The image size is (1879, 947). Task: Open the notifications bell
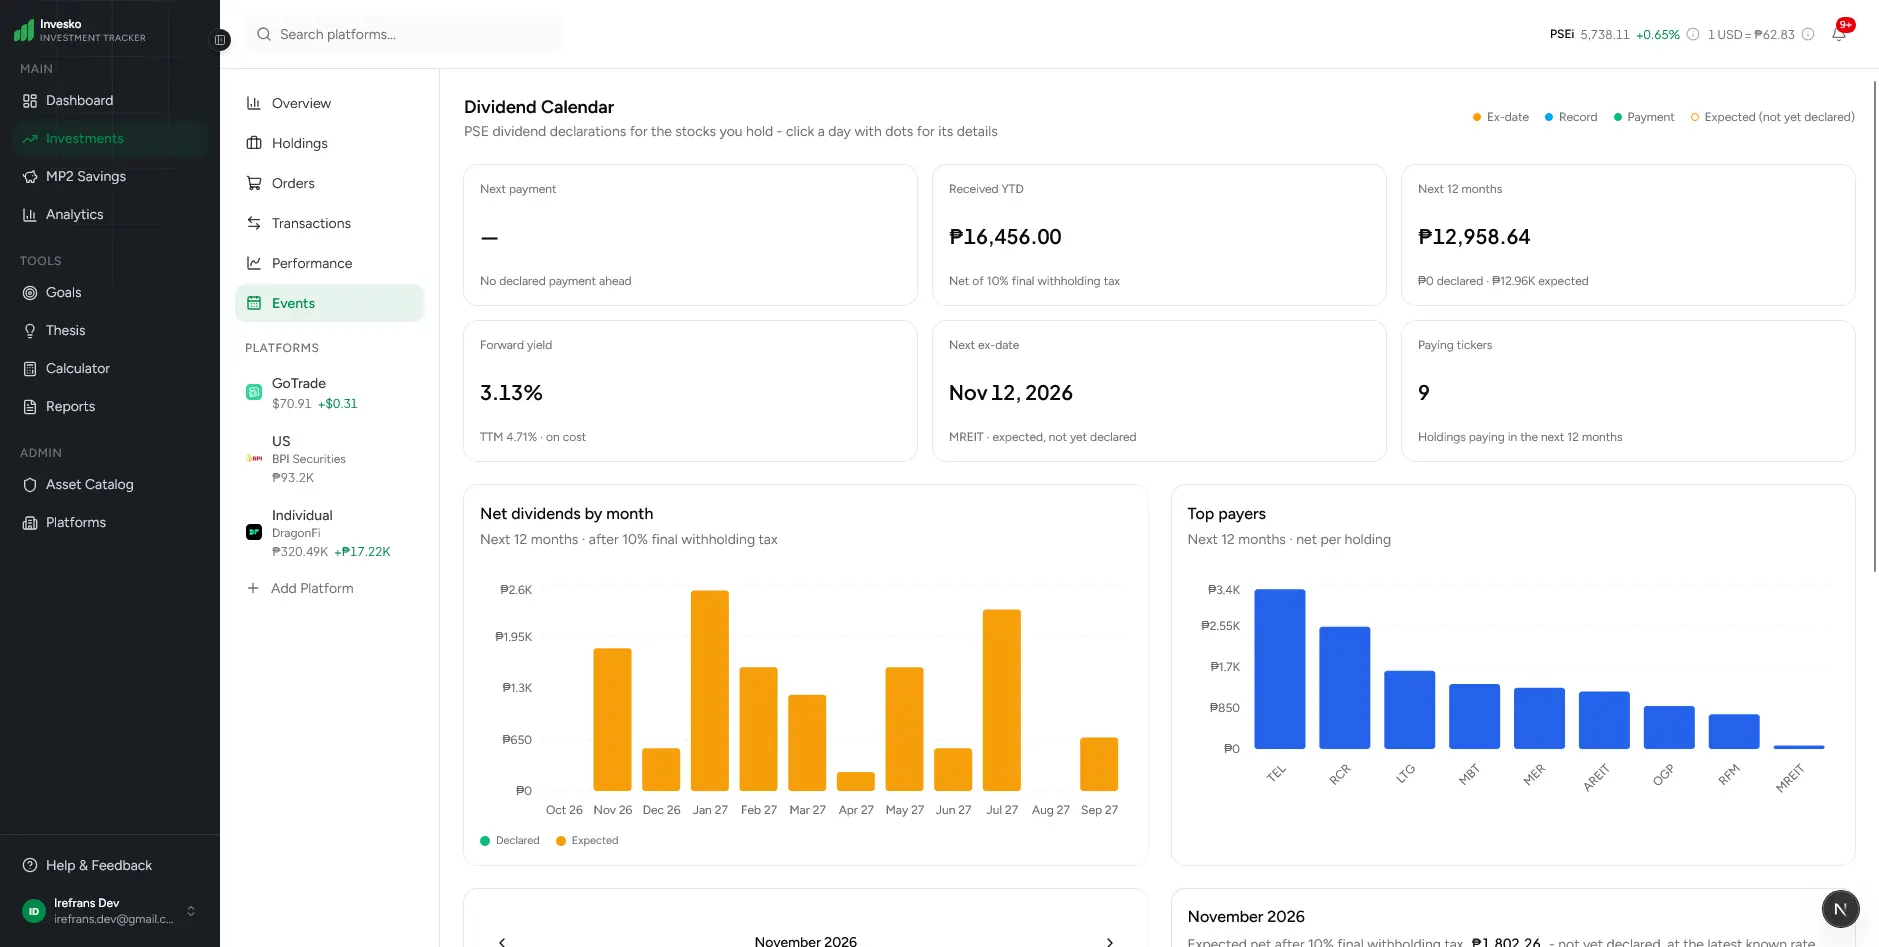pyautogui.click(x=1838, y=34)
